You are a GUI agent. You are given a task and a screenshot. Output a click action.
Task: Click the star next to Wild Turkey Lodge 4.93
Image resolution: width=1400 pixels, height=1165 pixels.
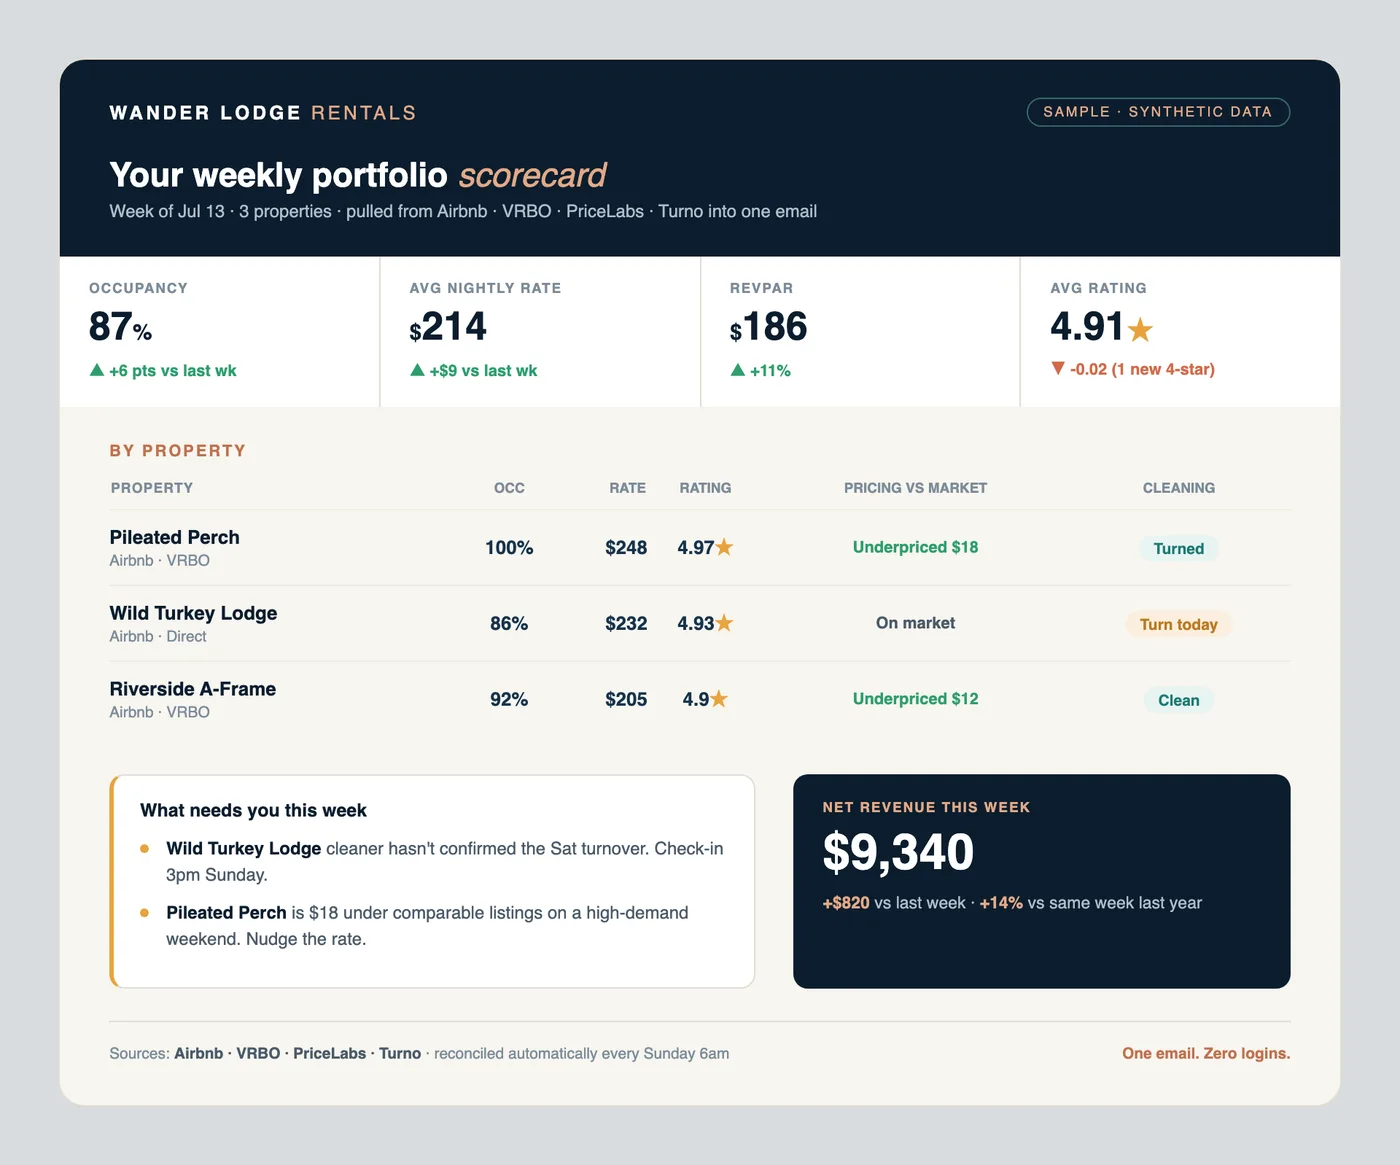(x=724, y=623)
